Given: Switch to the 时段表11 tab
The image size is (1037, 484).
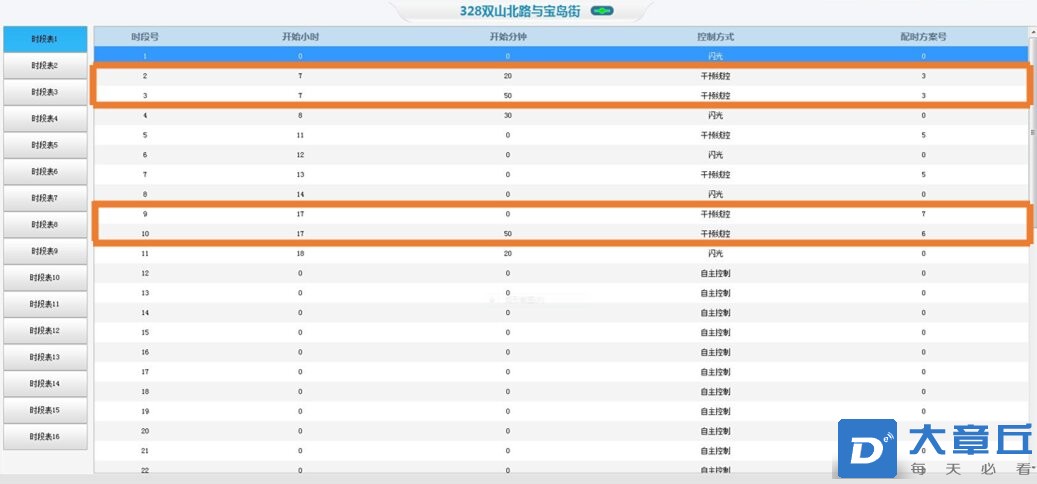Looking at the screenshot, I should (x=45, y=304).
